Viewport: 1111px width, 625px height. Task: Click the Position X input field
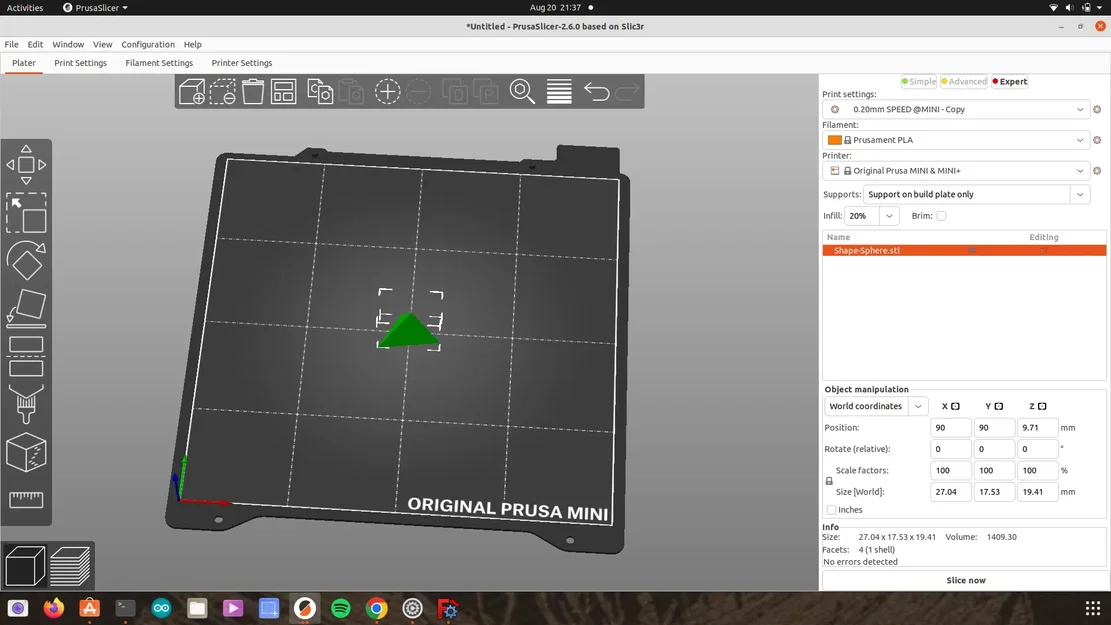pos(950,428)
